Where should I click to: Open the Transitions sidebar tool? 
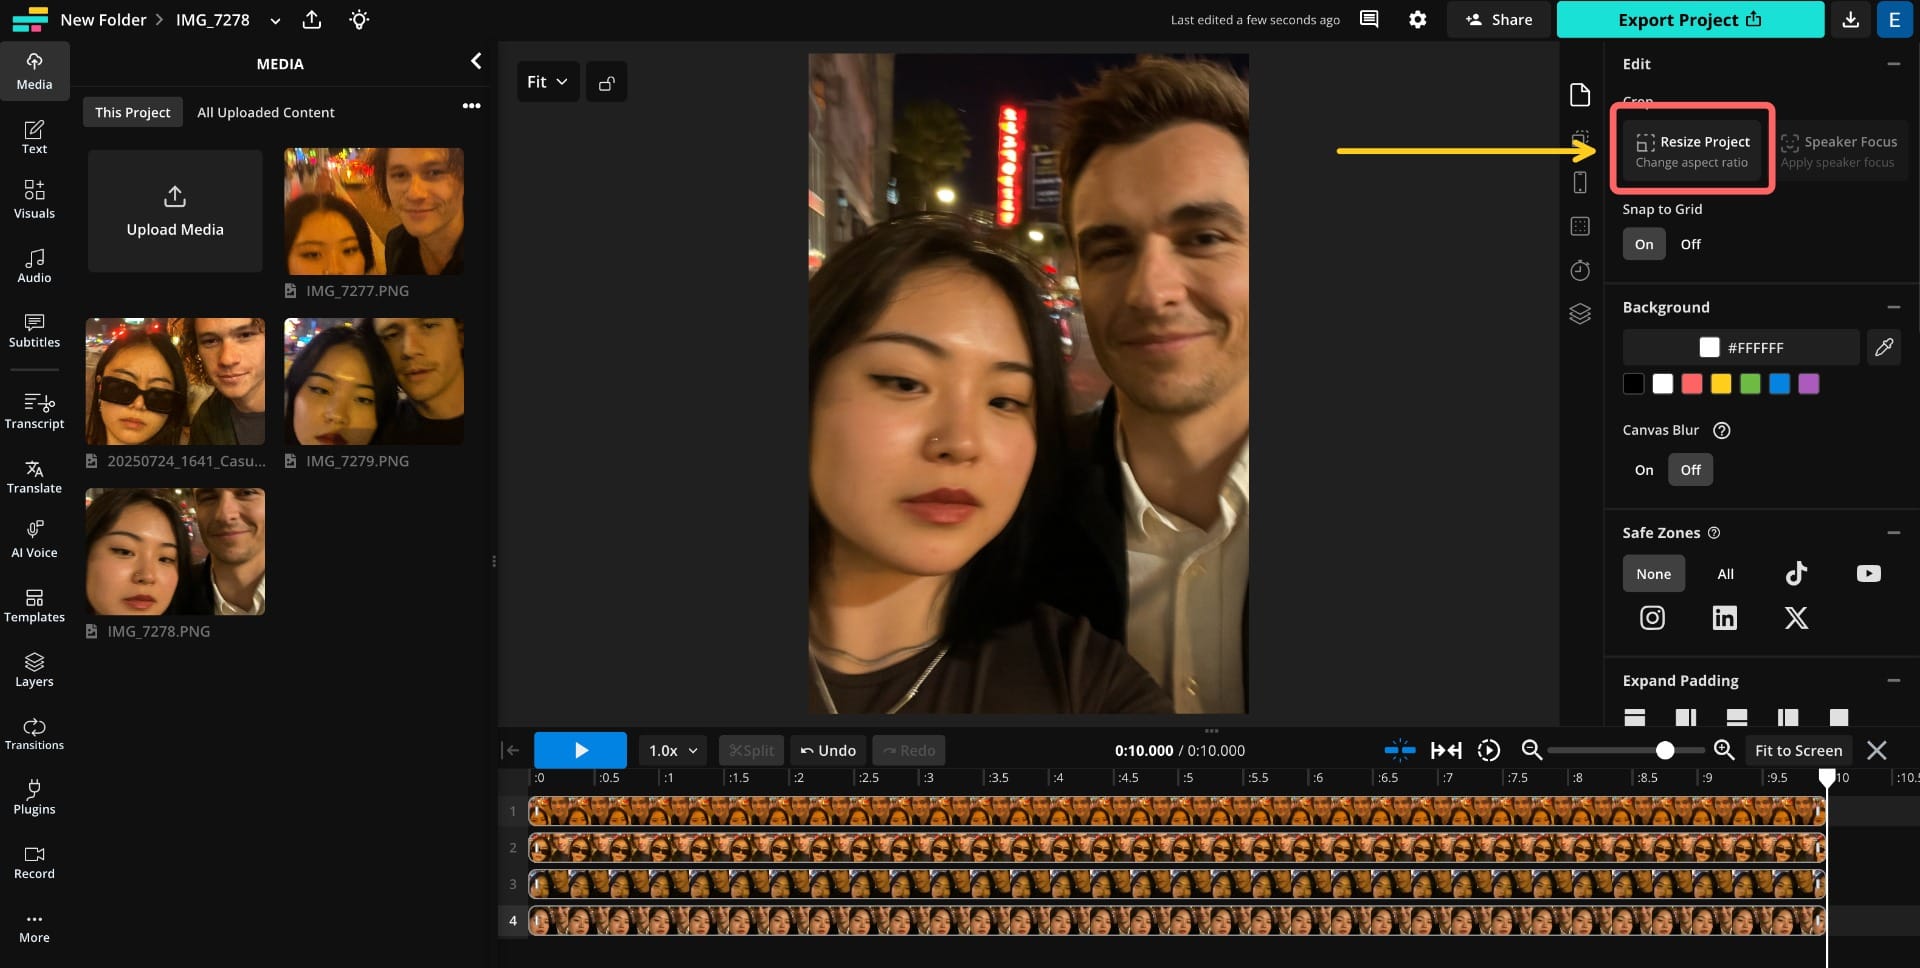[x=34, y=734]
